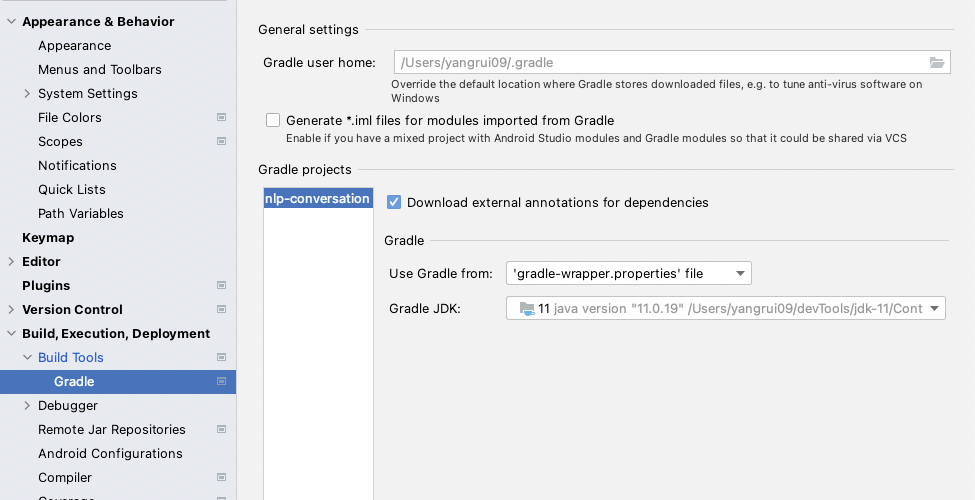Collapse the Appearance & Behavior section
The width and height of the screenshot is (975, 500).
pos(11,22)
